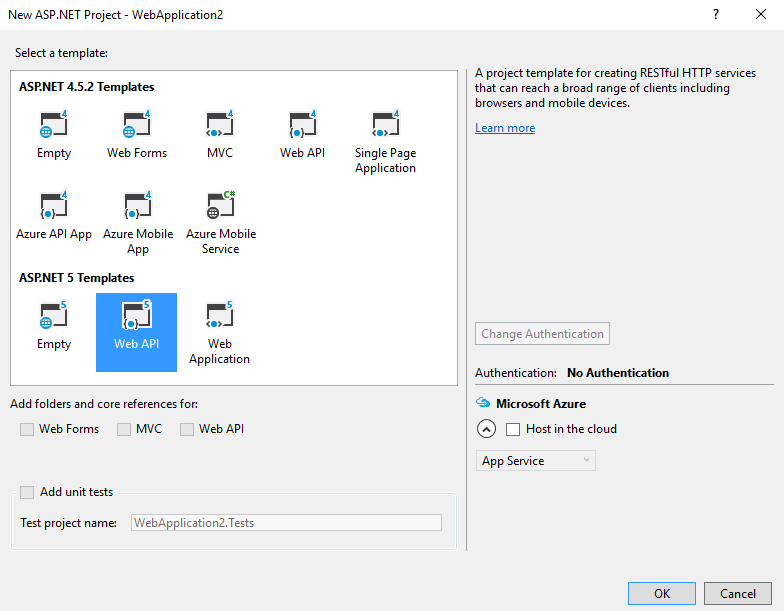This screenshot has width=784, height=611.
Task: Close the New ASP.NET Project dialog
Action: click(760, 14)
